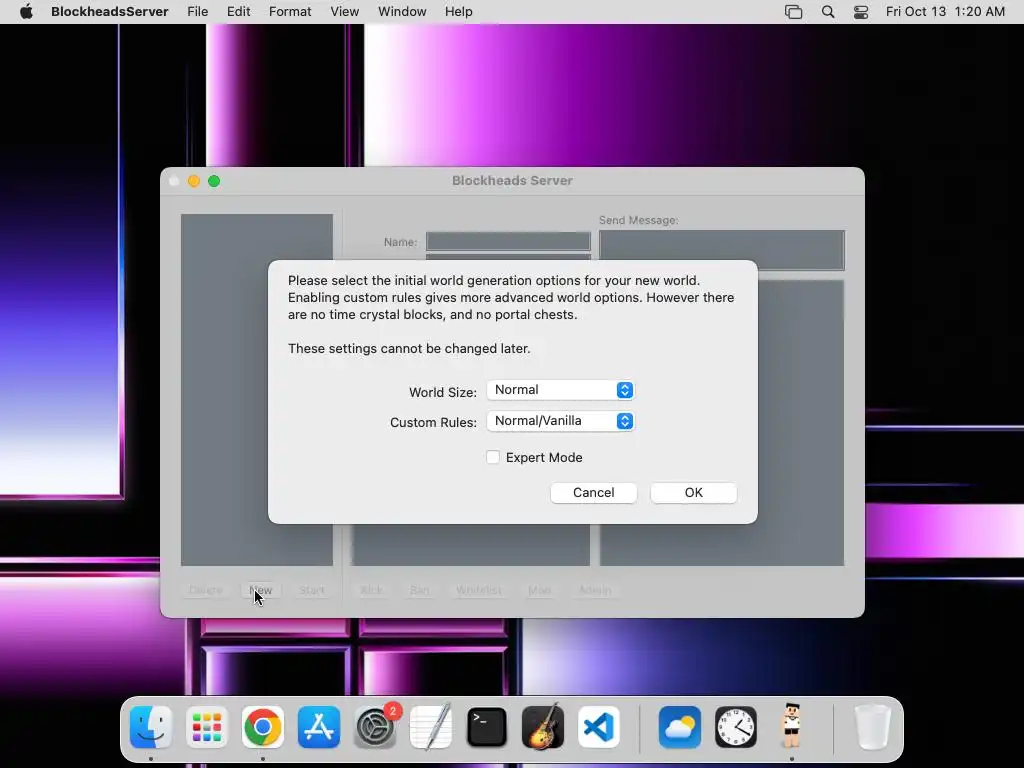Open the Help menu
Image resolution: width=1024 pixels, height=768 pixels.
tap(458, 12)
